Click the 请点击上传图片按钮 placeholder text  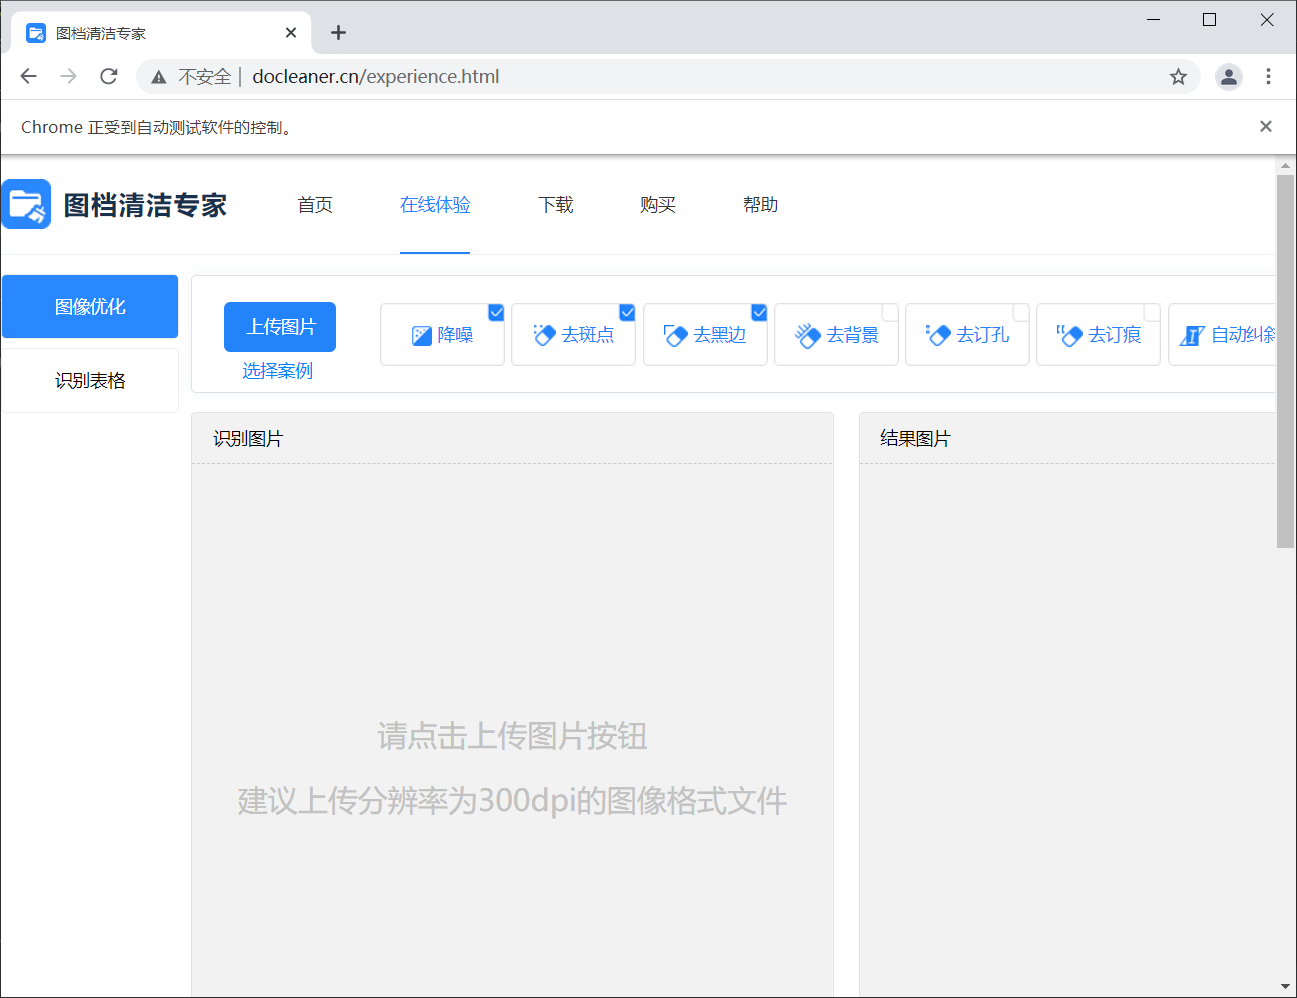point(512,737)
